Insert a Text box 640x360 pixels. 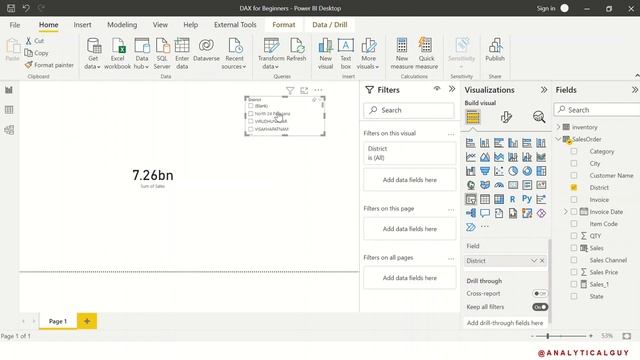point(346,53)
